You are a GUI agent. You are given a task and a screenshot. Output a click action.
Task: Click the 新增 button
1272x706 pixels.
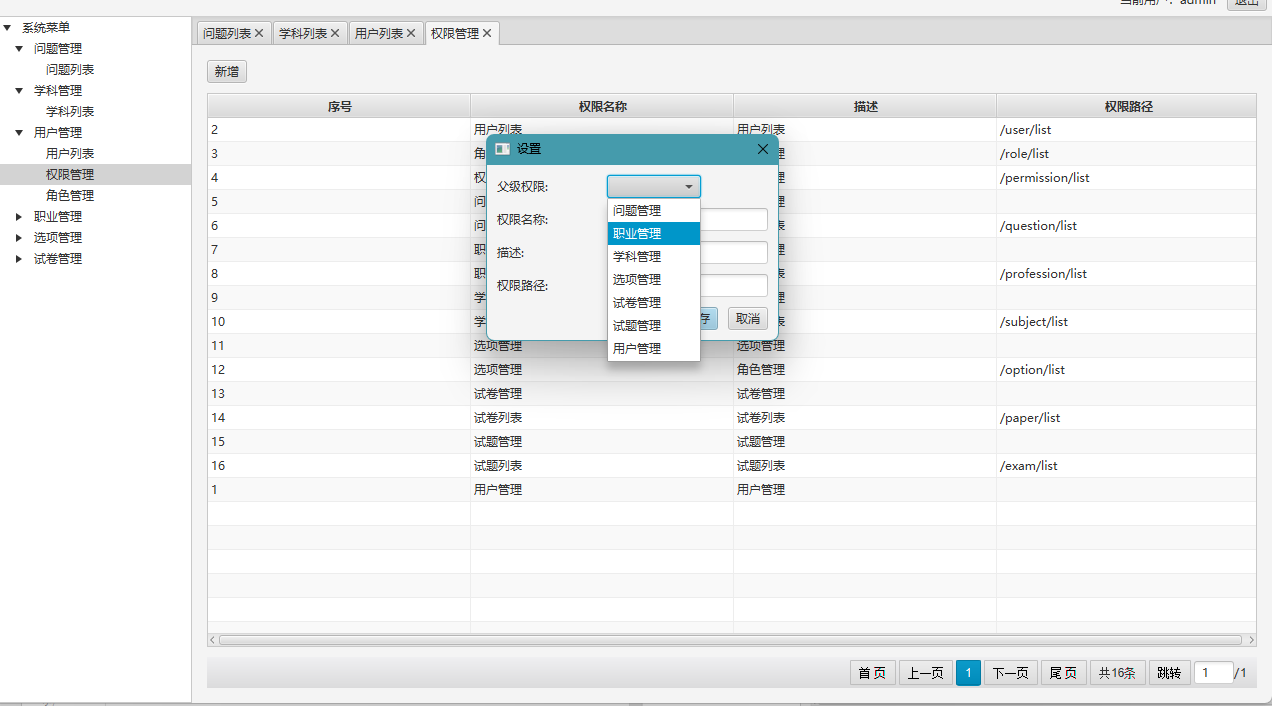click(x=226, y=72)
